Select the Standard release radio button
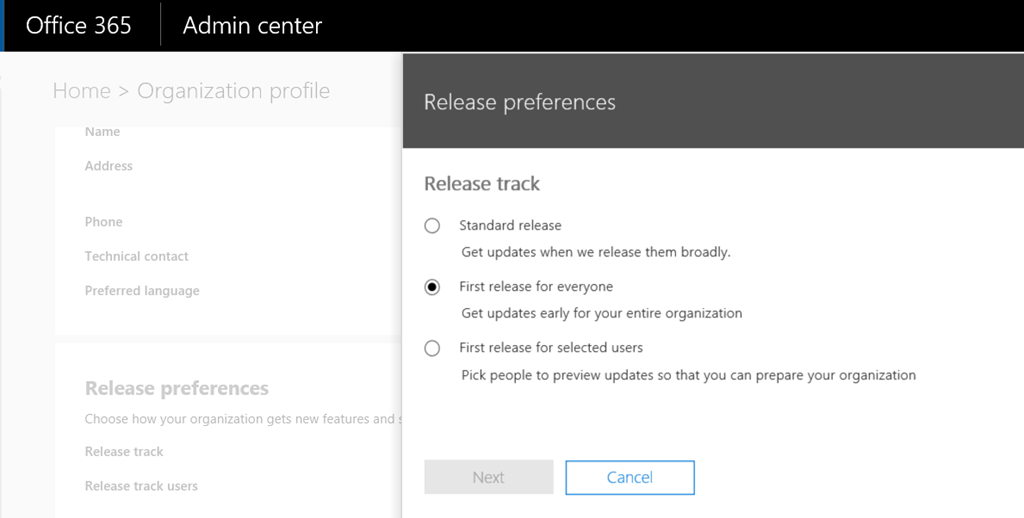This screenshot has height=518, width=1024. click(432, 226)
